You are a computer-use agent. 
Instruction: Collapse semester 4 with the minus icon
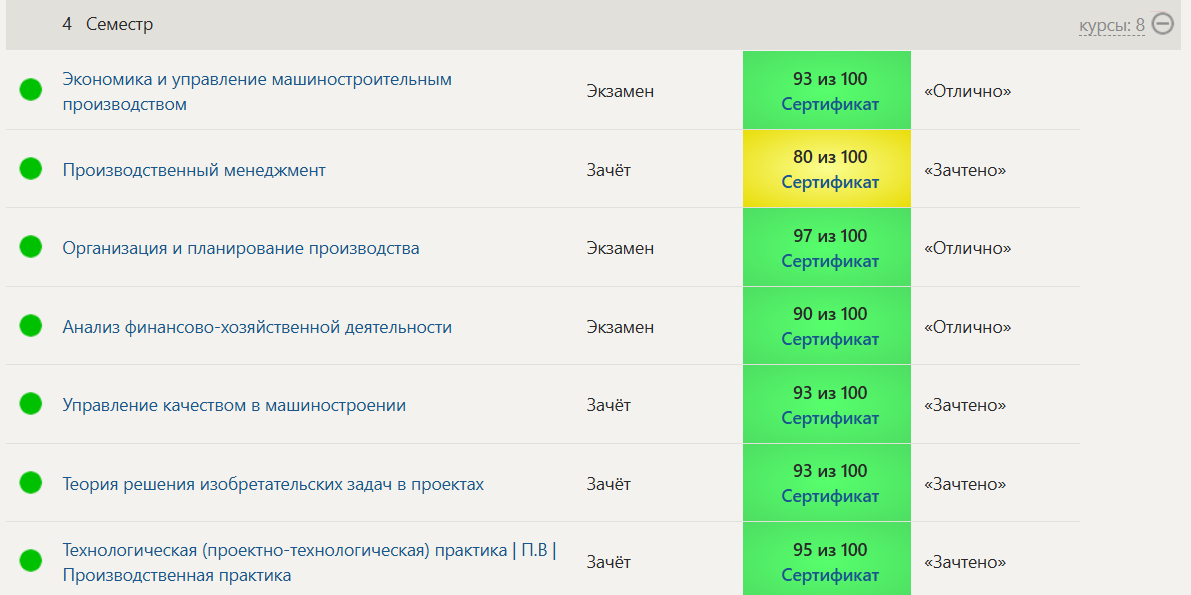[x=1162, y=24]
